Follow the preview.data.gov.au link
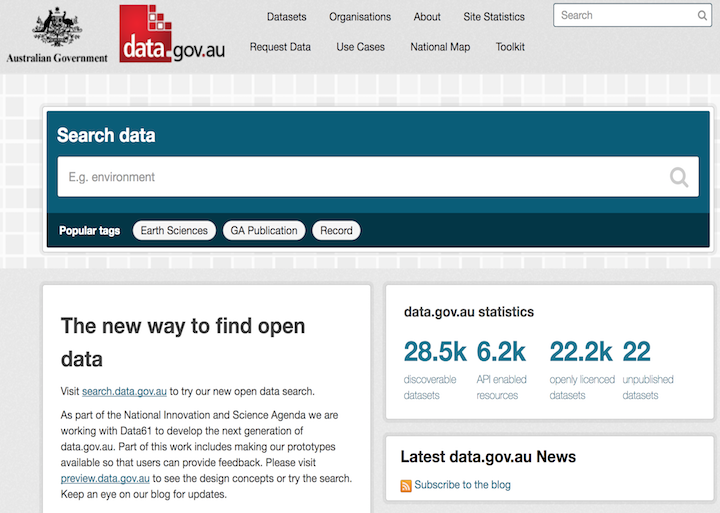Image resolution: width=720 pixels, height=513 pixels. pos(105,479)
